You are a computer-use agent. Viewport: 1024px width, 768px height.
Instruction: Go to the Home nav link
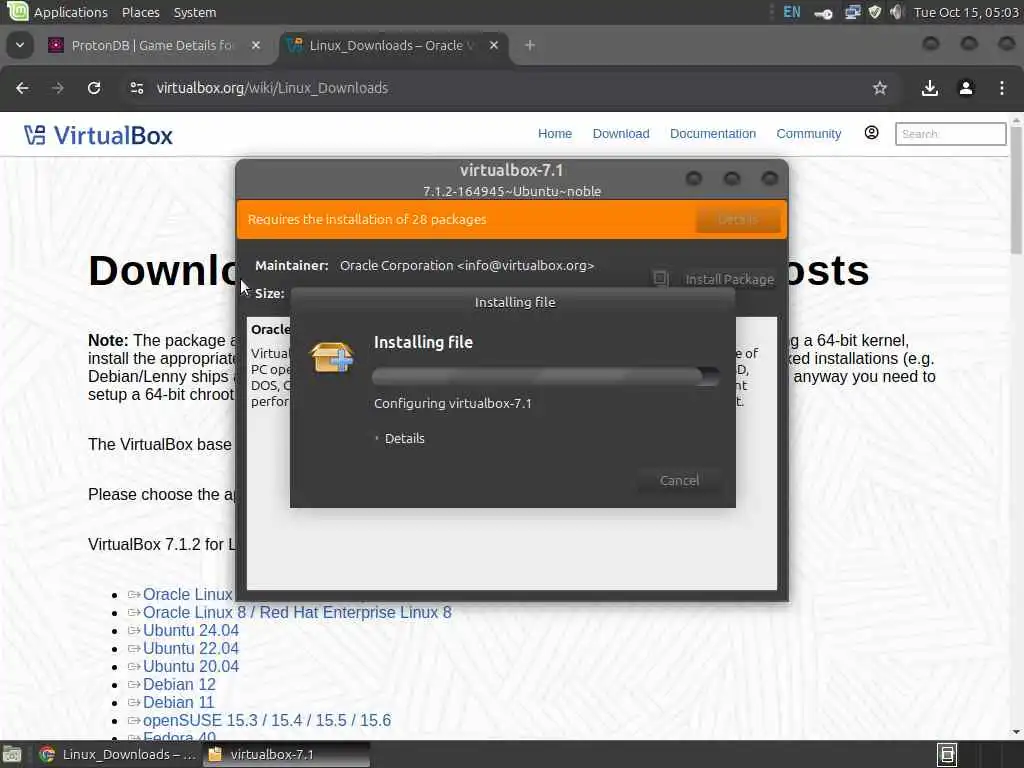(x=555, y=134)
